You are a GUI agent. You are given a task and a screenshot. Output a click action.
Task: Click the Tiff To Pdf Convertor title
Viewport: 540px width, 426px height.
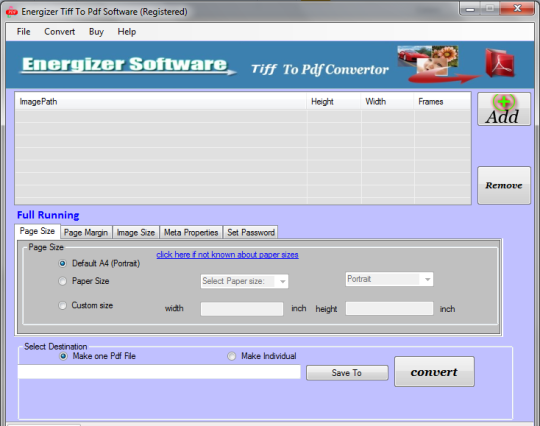coord(320,70)
